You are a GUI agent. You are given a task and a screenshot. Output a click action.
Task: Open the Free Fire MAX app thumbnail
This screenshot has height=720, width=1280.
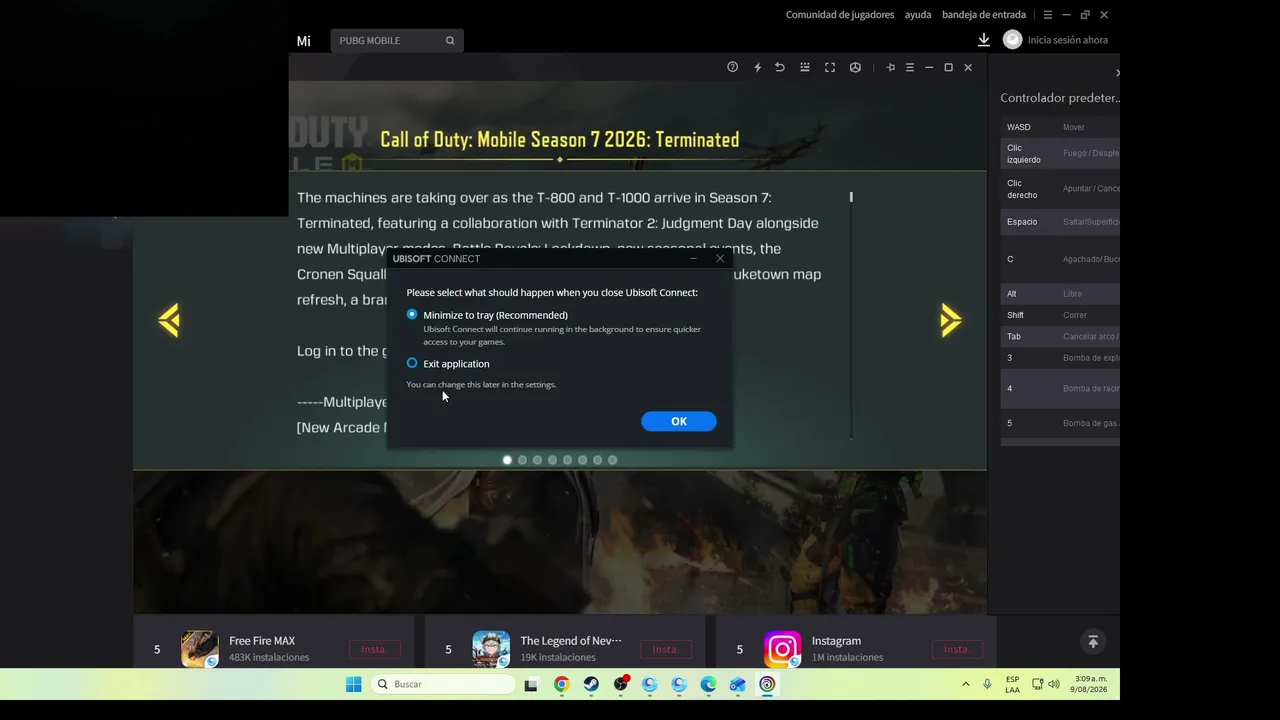coord(200,649)
